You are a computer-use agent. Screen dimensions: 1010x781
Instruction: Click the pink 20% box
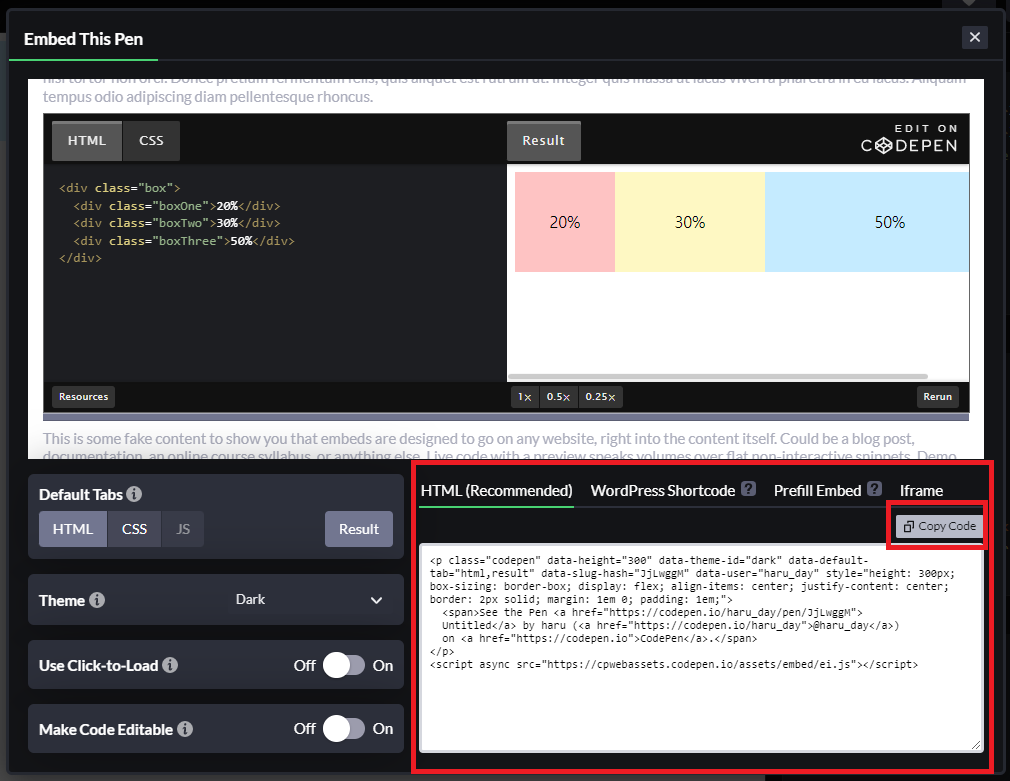pyautogui.click(x=565, y=222)
